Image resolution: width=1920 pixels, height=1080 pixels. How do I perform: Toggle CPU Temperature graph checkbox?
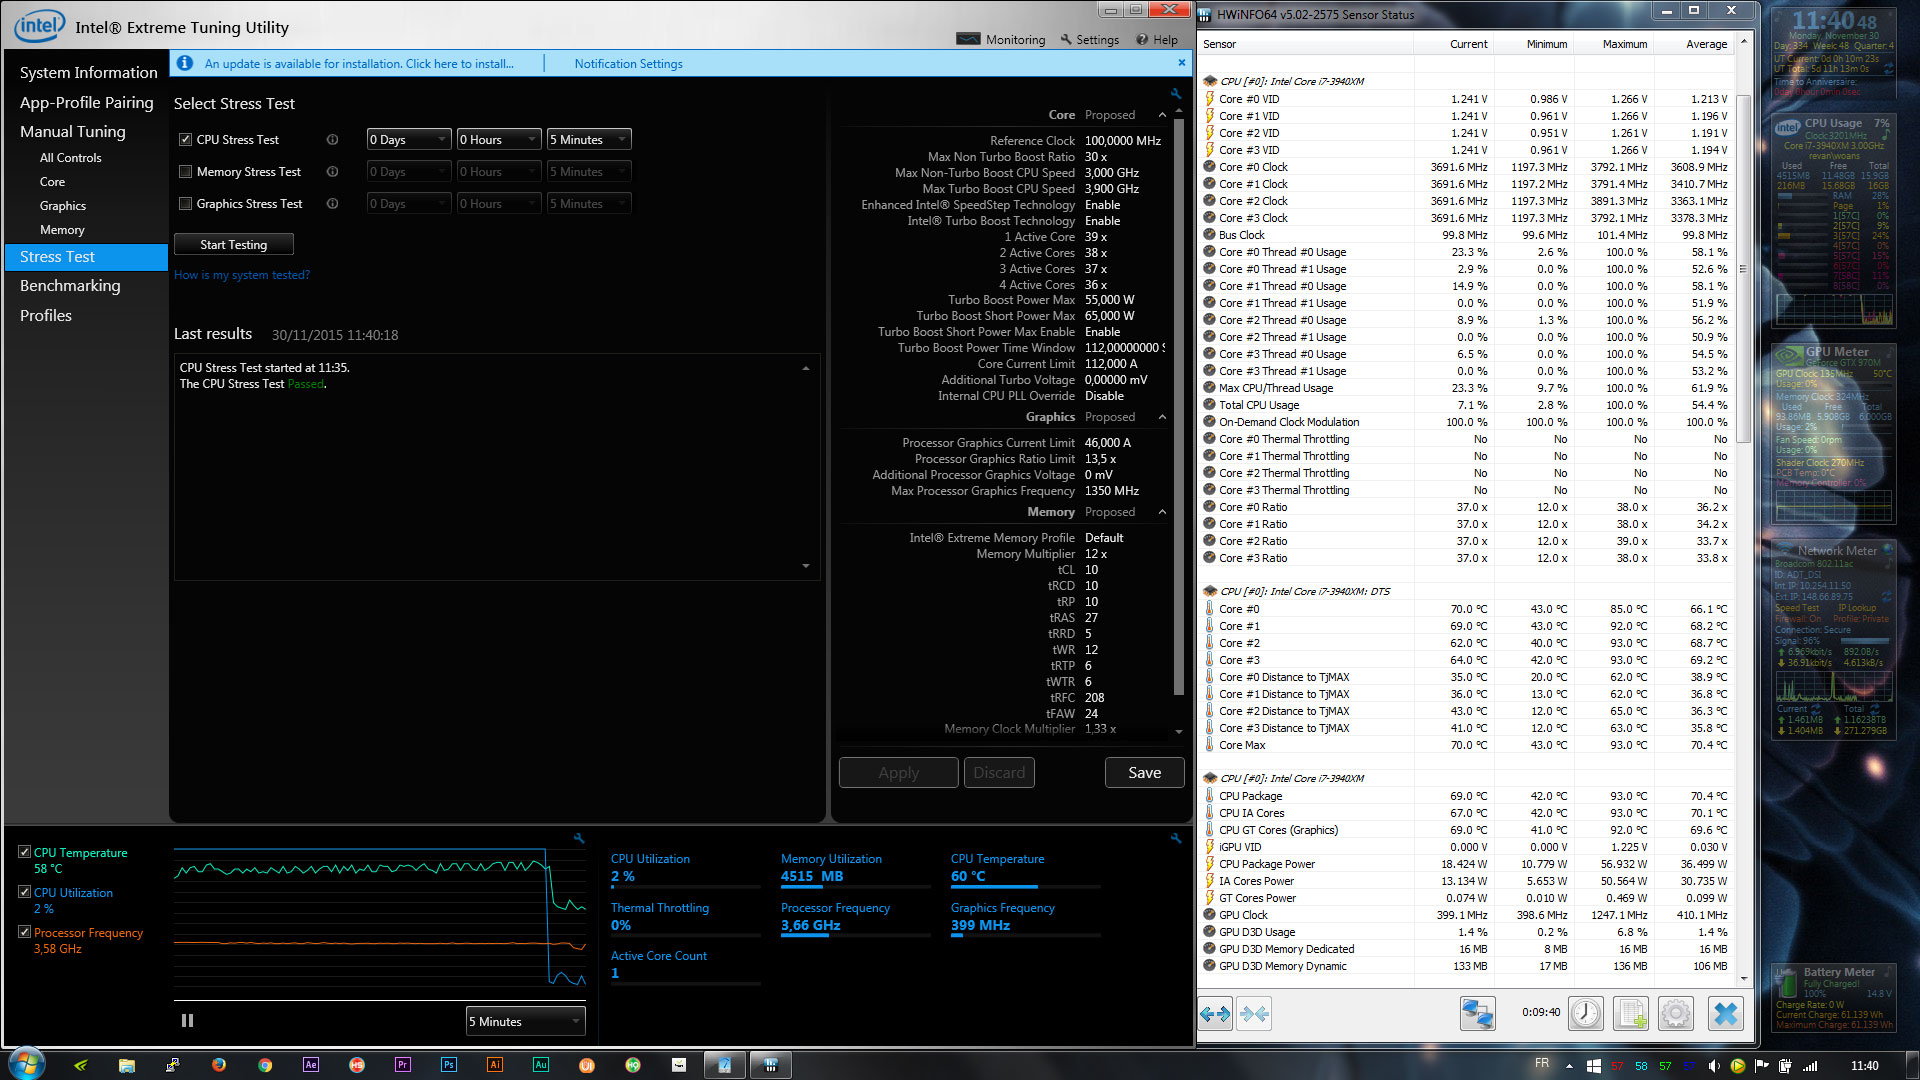pos(24,852)
